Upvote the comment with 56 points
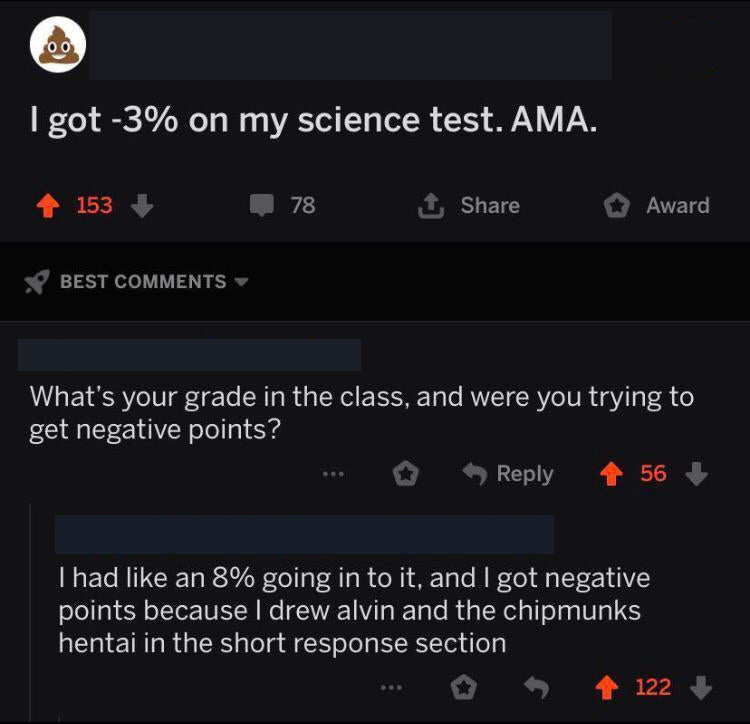Image resolution: width=750 pixels, height=724 pixels. pyautogui.click(x=611, y=474)
